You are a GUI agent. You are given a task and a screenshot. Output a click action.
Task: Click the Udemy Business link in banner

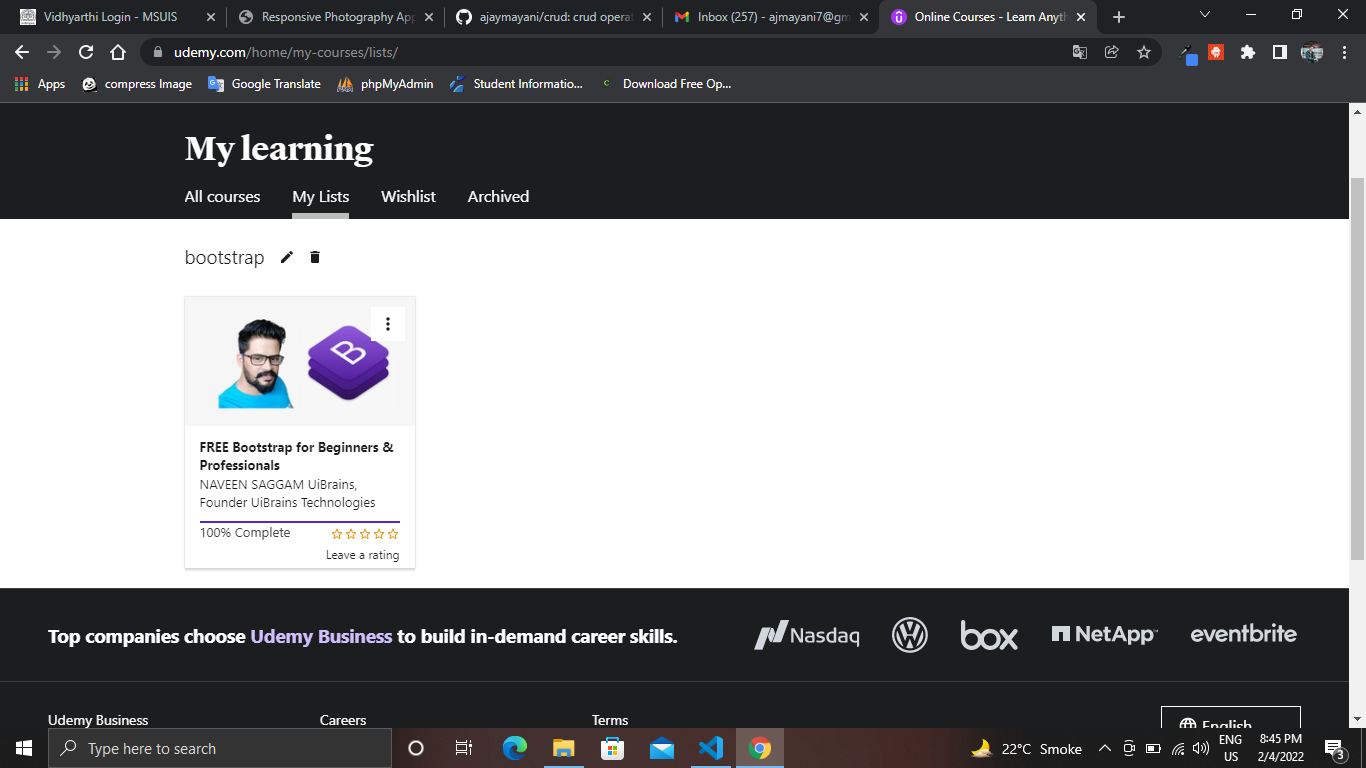click(321, 637)
